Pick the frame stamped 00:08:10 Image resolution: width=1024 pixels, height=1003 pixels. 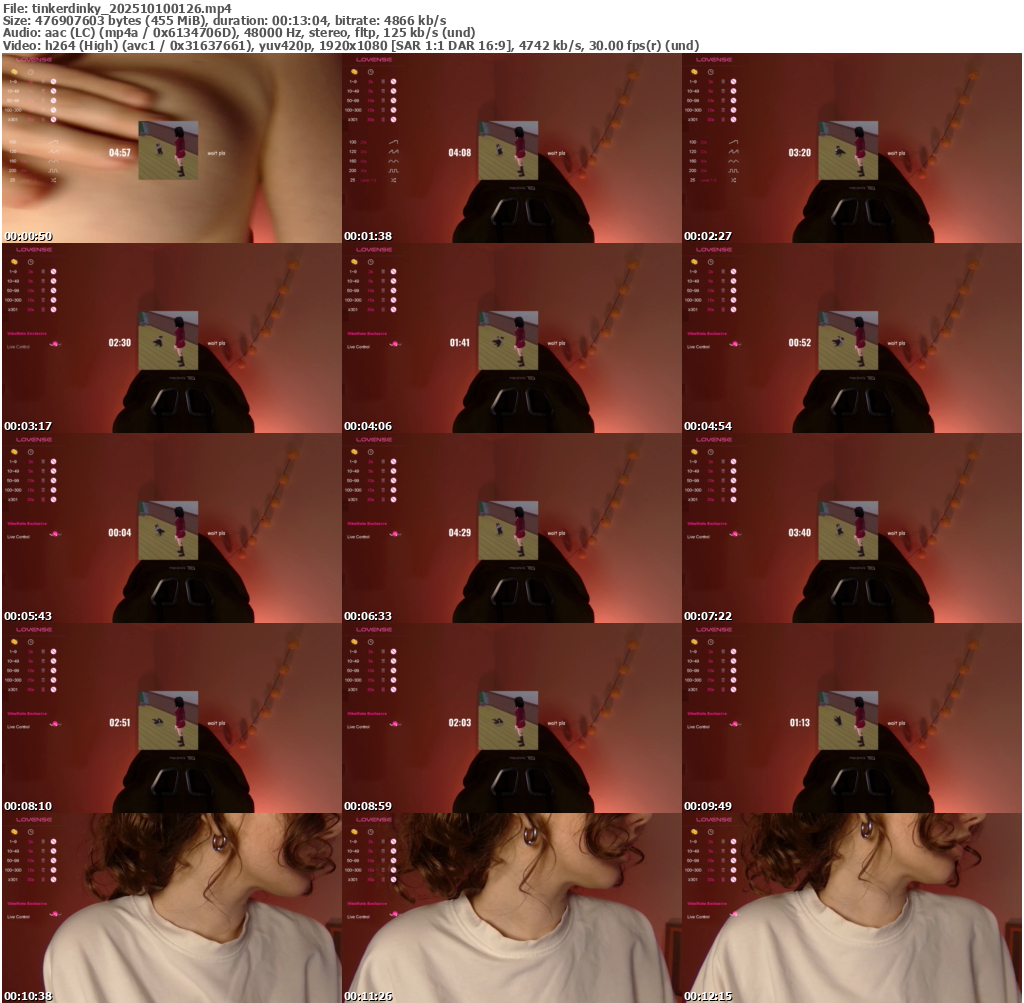pyautogui.click(x=172, y=718)
